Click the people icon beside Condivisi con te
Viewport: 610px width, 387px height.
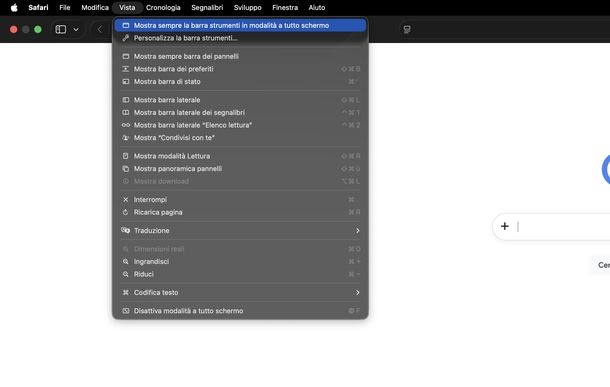pyautogui.click(x=126, y=138)
